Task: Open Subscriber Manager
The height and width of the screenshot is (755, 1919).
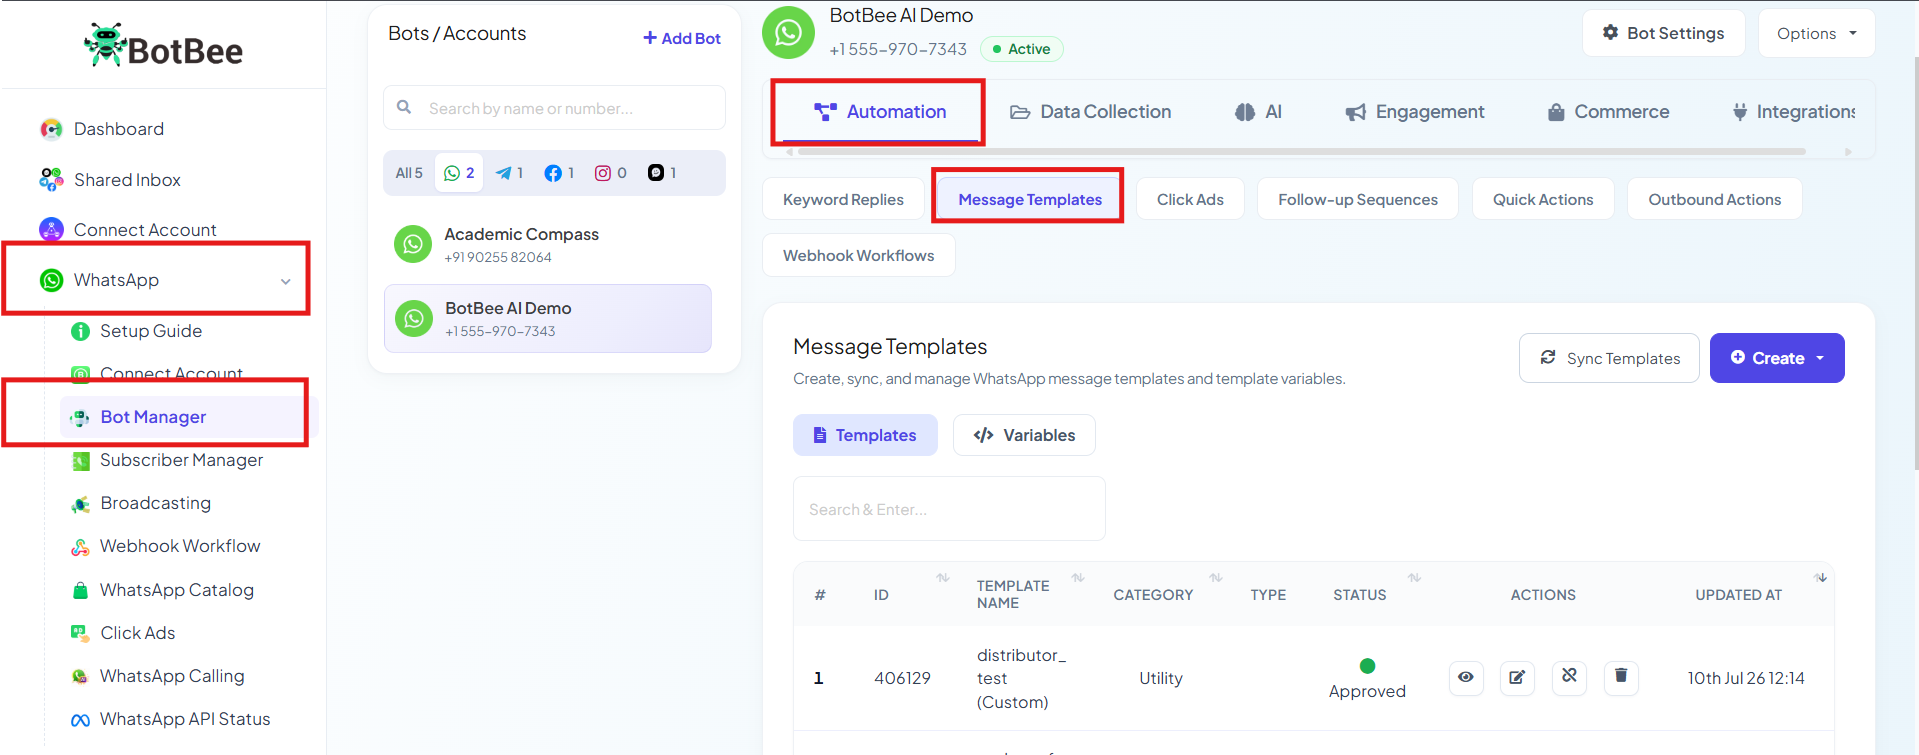Action: (181, 460)
